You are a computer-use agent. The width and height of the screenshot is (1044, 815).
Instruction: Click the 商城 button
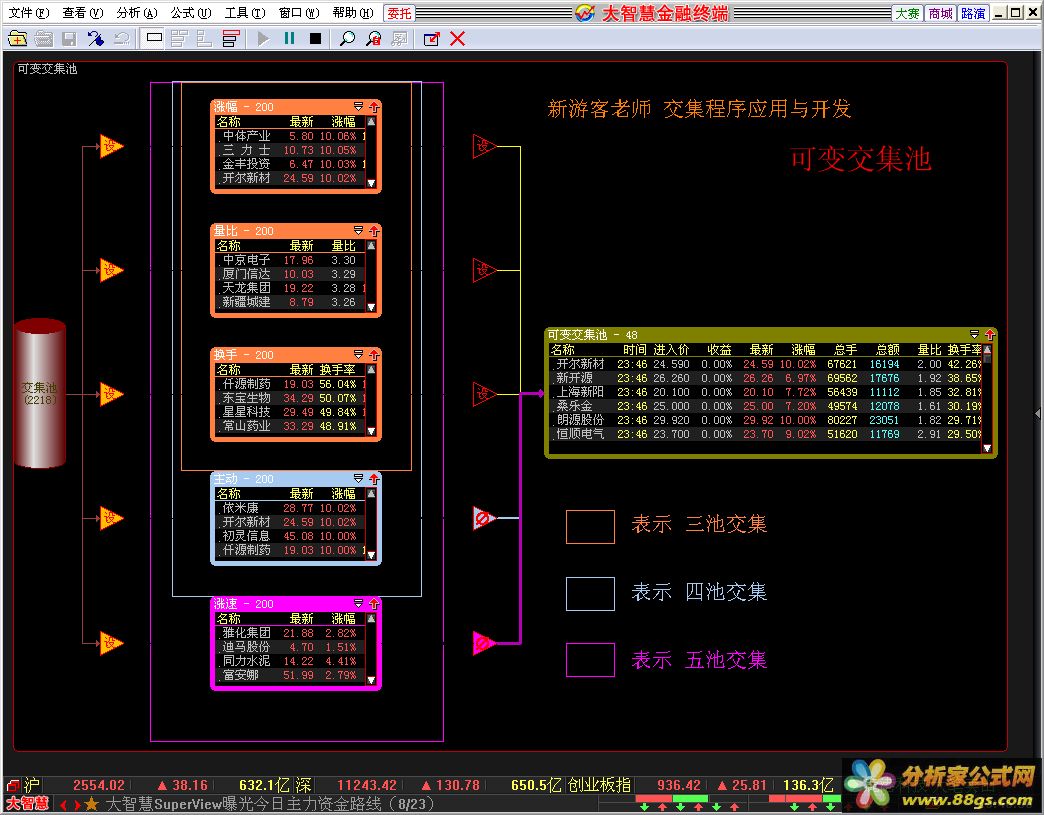[x=940, y=13]
